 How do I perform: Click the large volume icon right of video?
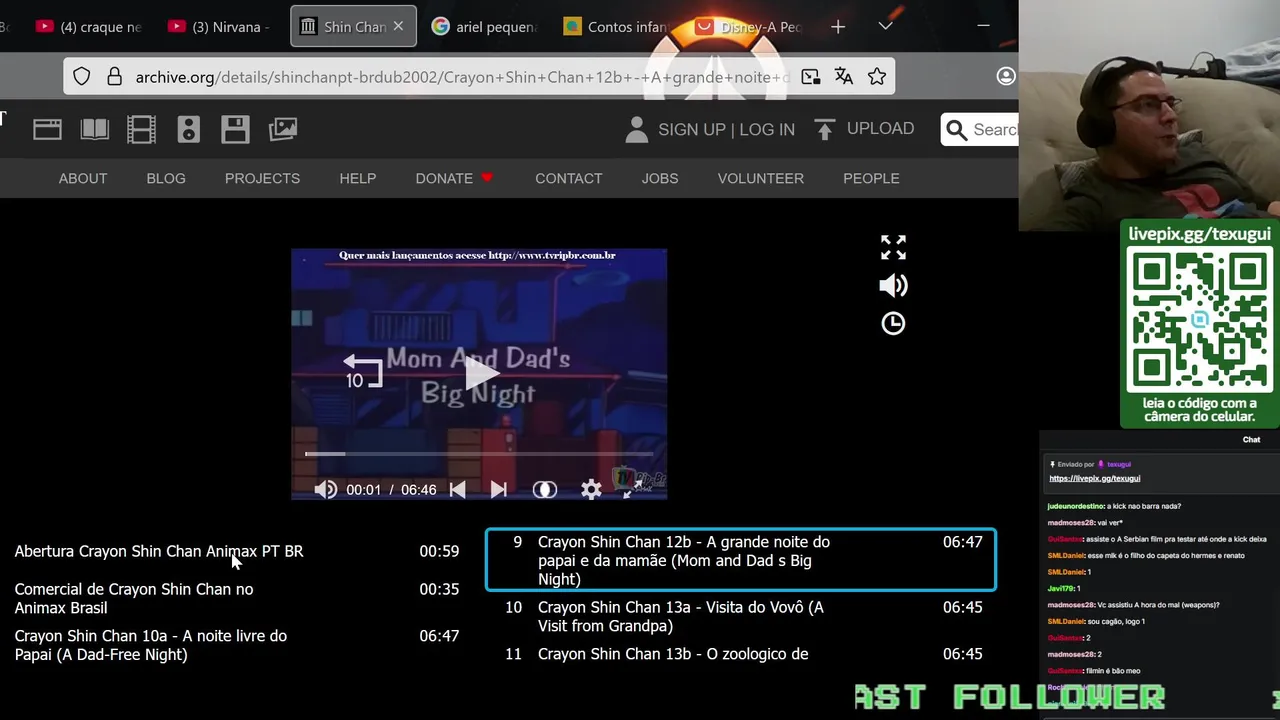pos(893,285)
